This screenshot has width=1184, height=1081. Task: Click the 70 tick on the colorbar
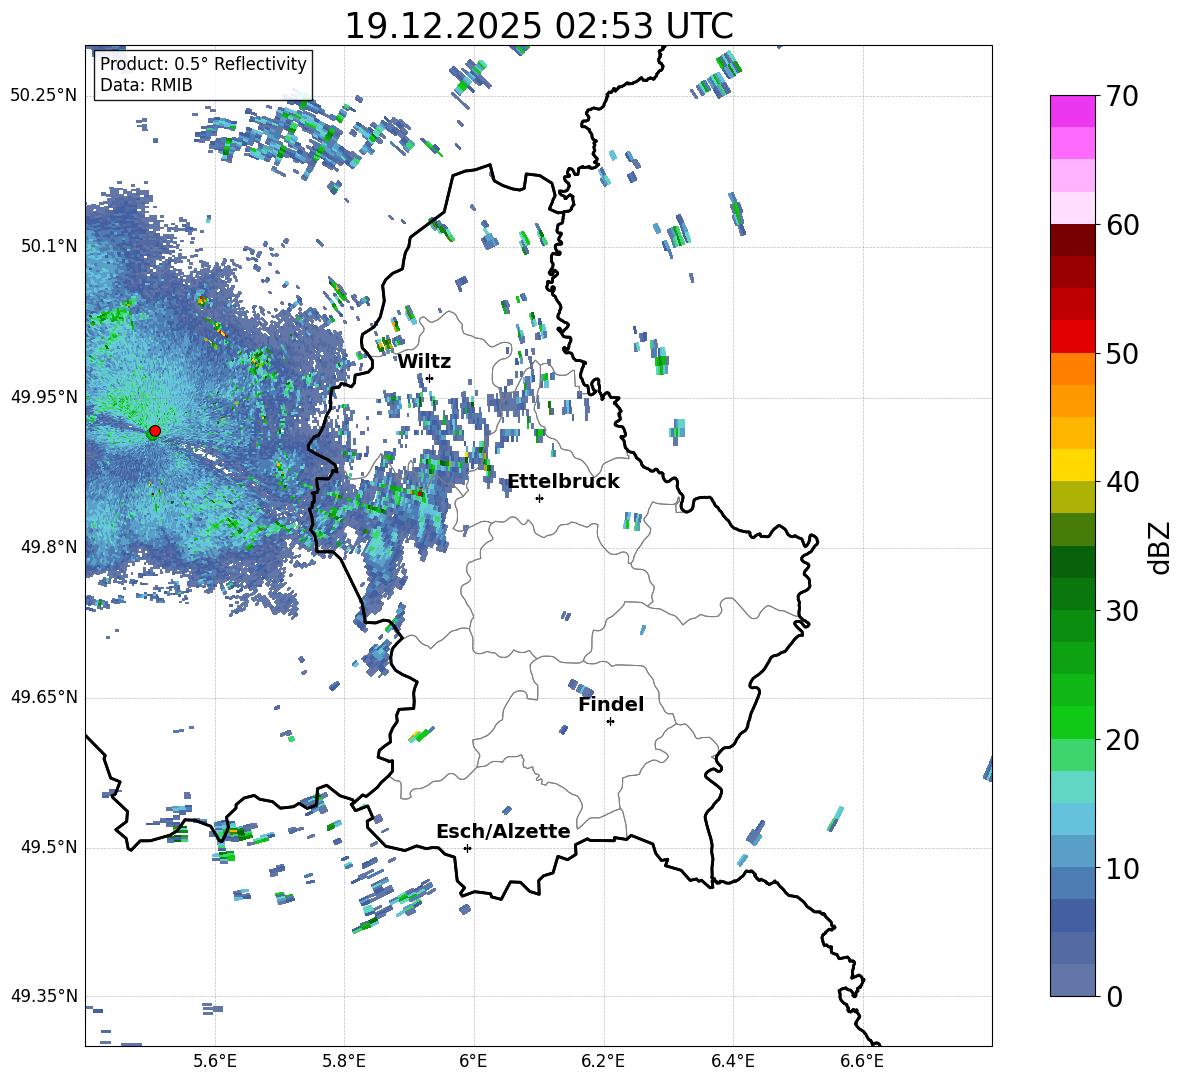(1122, 97)
